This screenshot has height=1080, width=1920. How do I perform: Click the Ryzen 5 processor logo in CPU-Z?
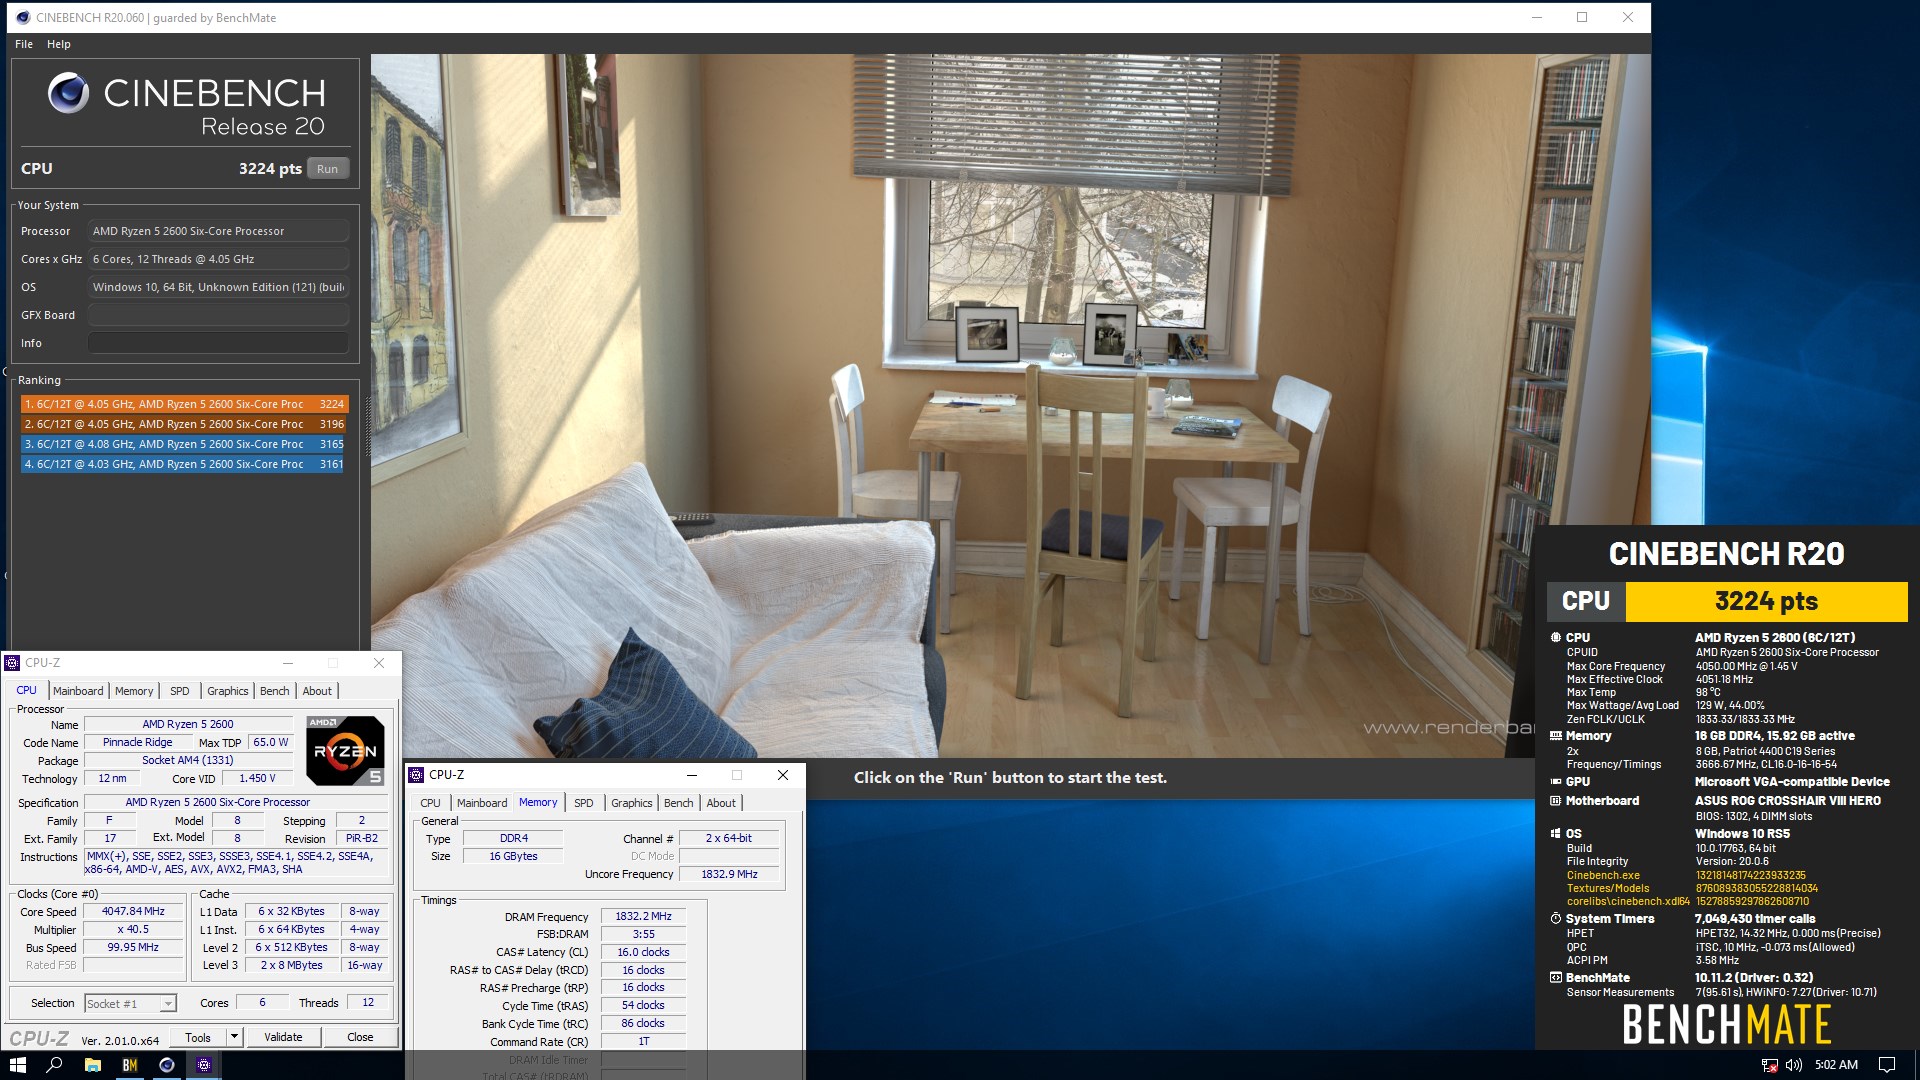point(345,750)
